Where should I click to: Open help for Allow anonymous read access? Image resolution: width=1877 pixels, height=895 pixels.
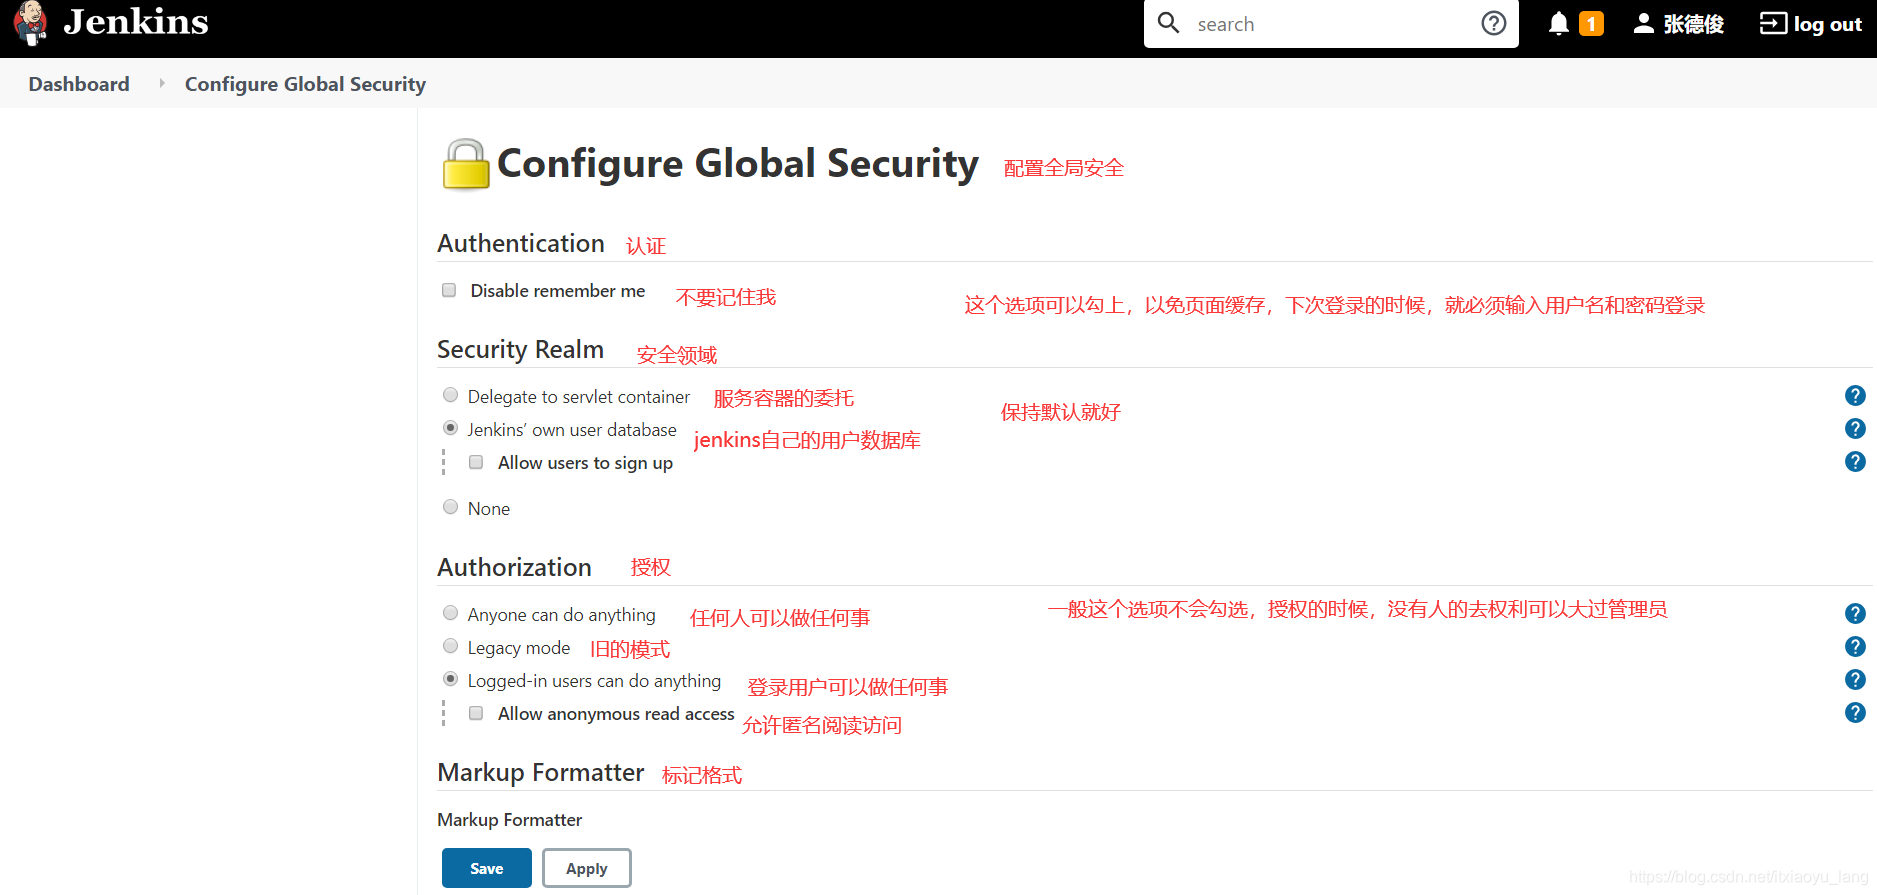[x=1855, y=713]
